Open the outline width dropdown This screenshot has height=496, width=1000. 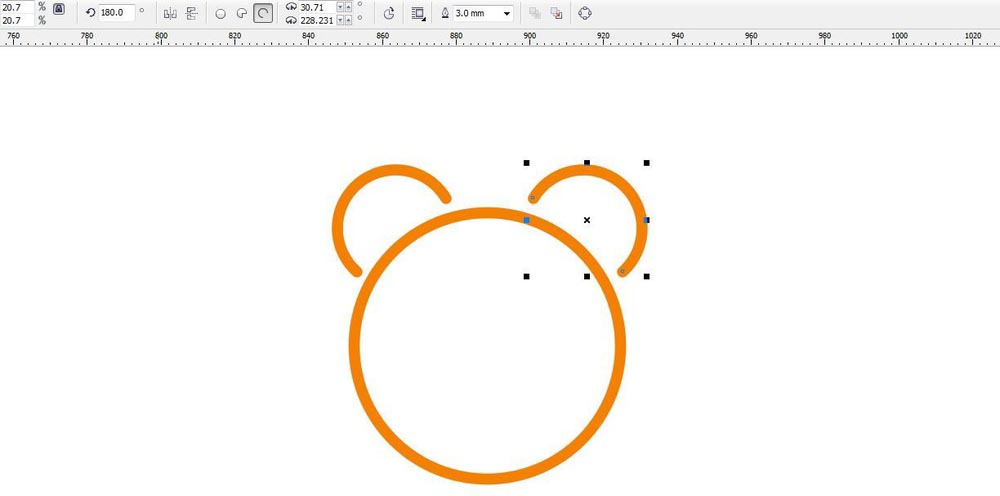[x=507, y=14]
